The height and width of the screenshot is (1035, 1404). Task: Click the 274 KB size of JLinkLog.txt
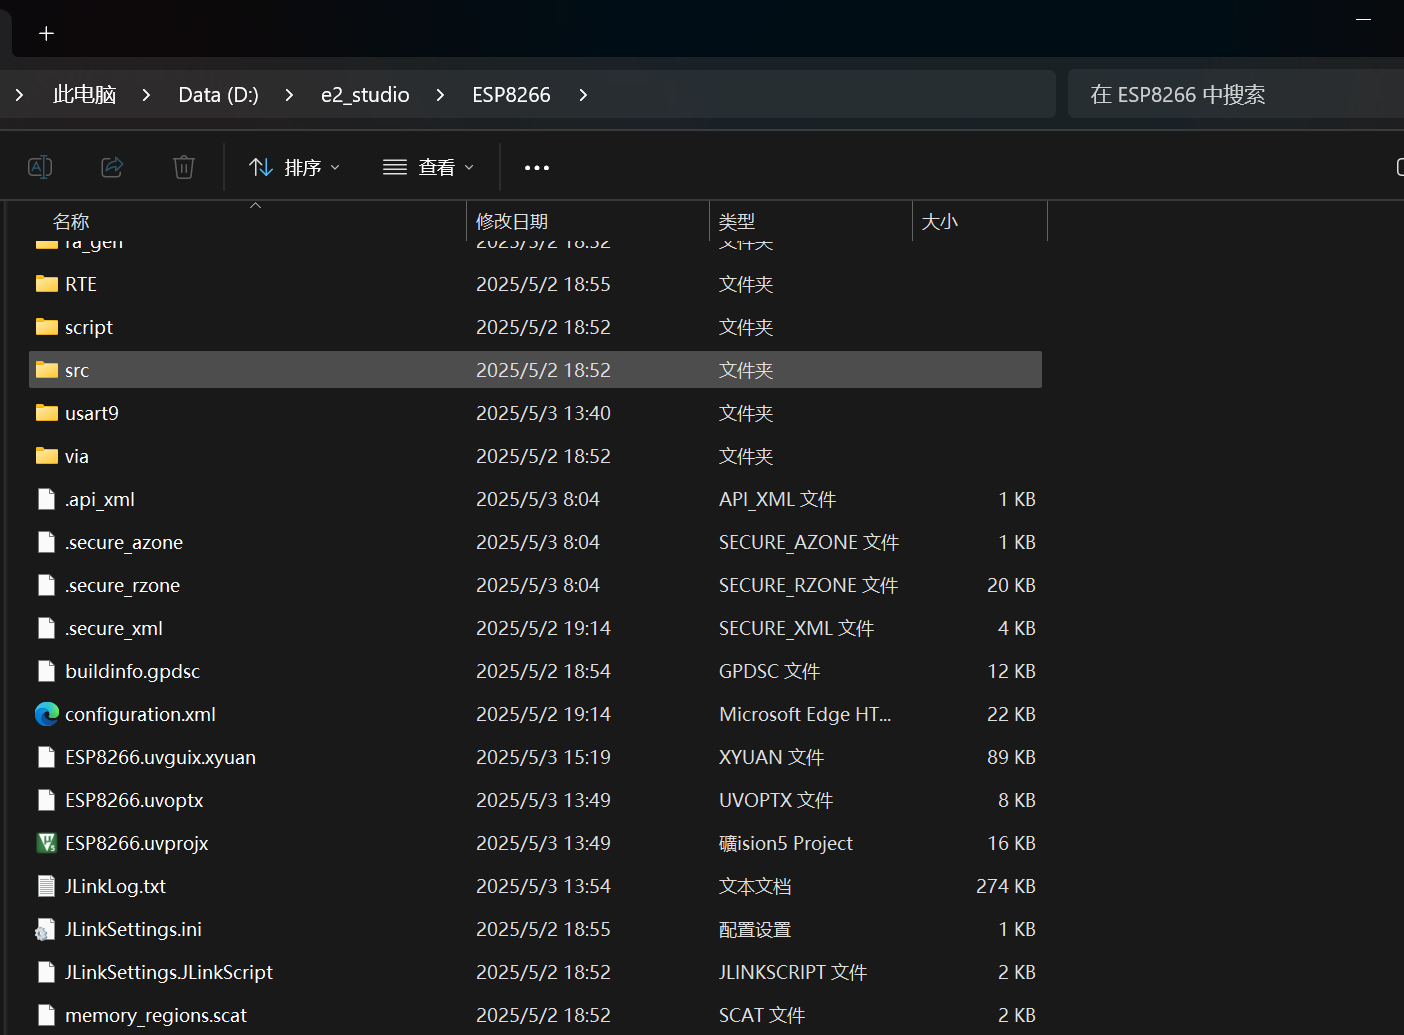coord(1006,886)
